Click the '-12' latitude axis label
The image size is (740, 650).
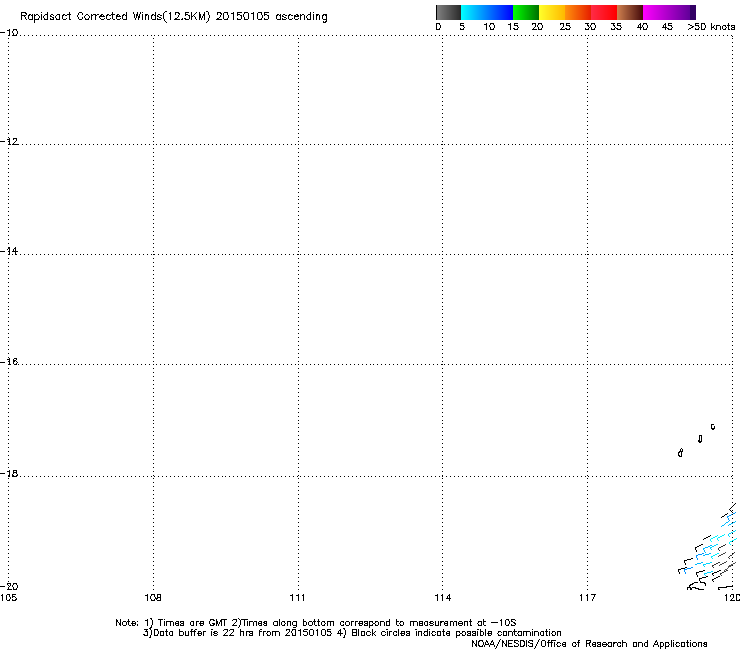coord(9,142)
